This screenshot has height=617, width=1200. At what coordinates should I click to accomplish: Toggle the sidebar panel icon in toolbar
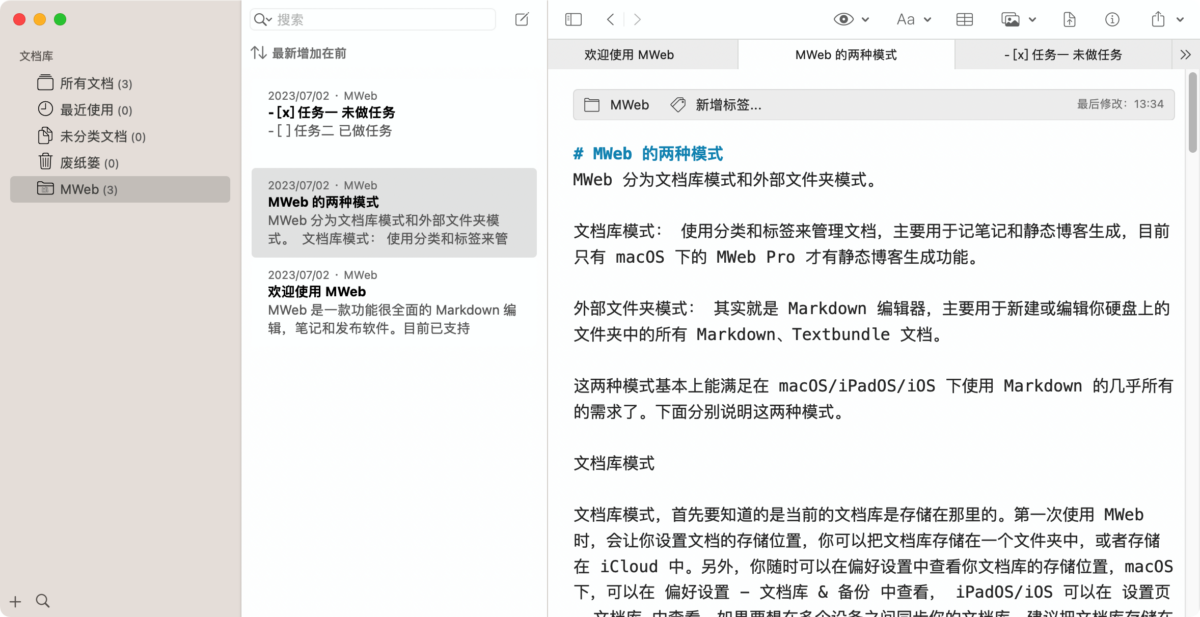click(x=573, y=19)
